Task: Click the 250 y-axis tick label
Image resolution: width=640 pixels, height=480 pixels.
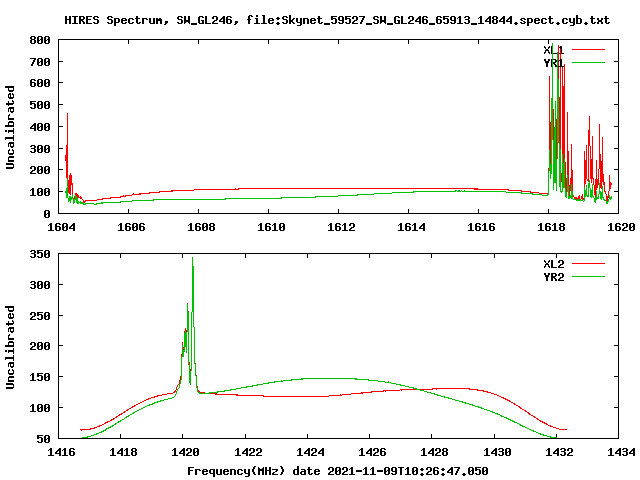Action: 40,316
